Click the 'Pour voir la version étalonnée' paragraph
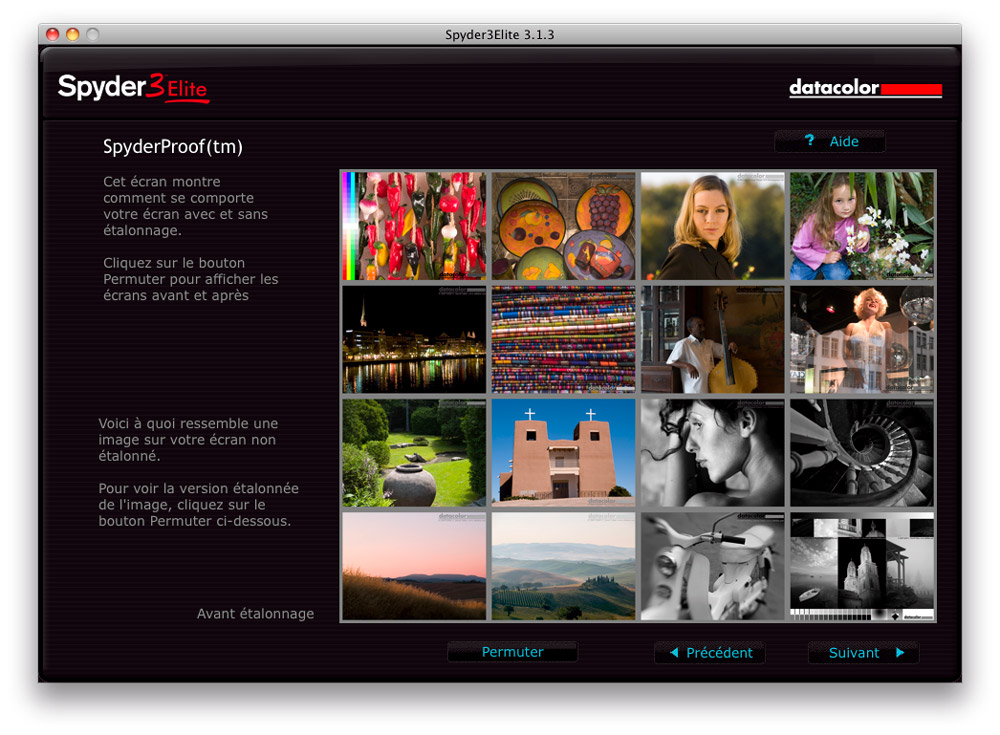 198,505
